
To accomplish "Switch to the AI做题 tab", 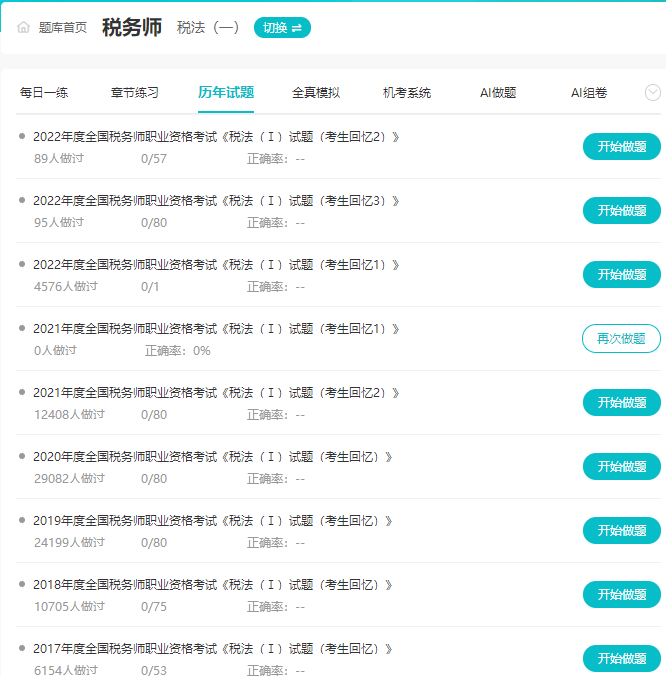I will (498, 93).
